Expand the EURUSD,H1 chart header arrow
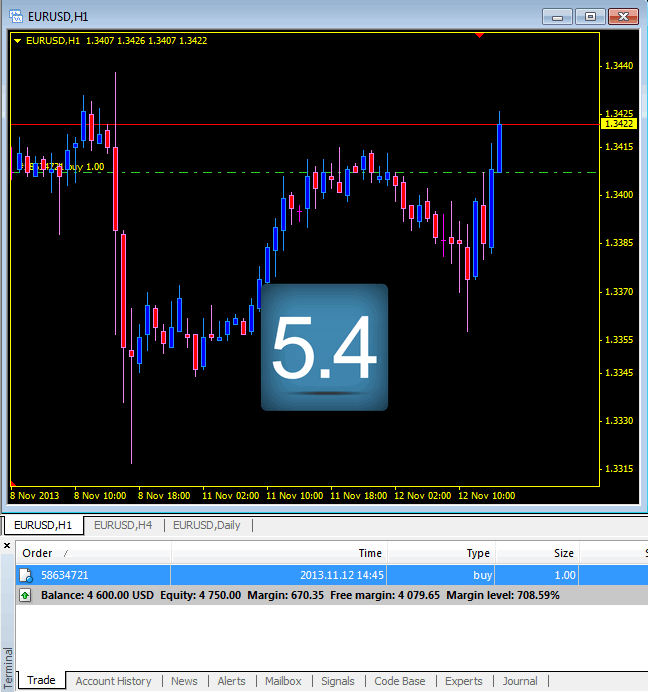The width and height of the screenshot is (648, 692). (x=18, y=41)
